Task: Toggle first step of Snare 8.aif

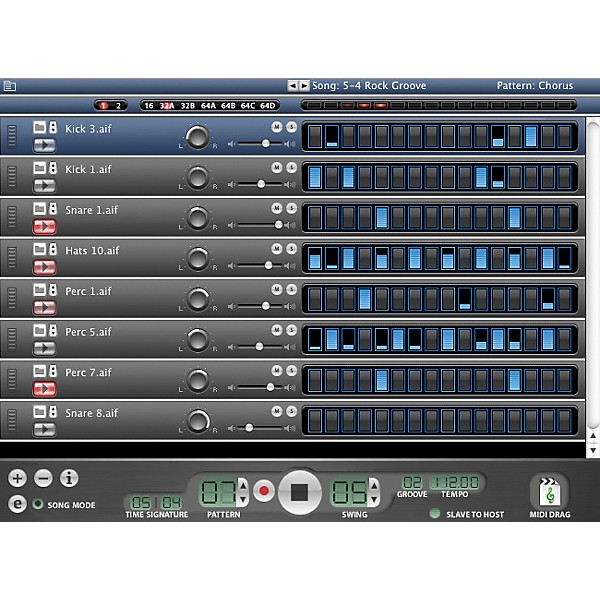Action: pos(315,421)
